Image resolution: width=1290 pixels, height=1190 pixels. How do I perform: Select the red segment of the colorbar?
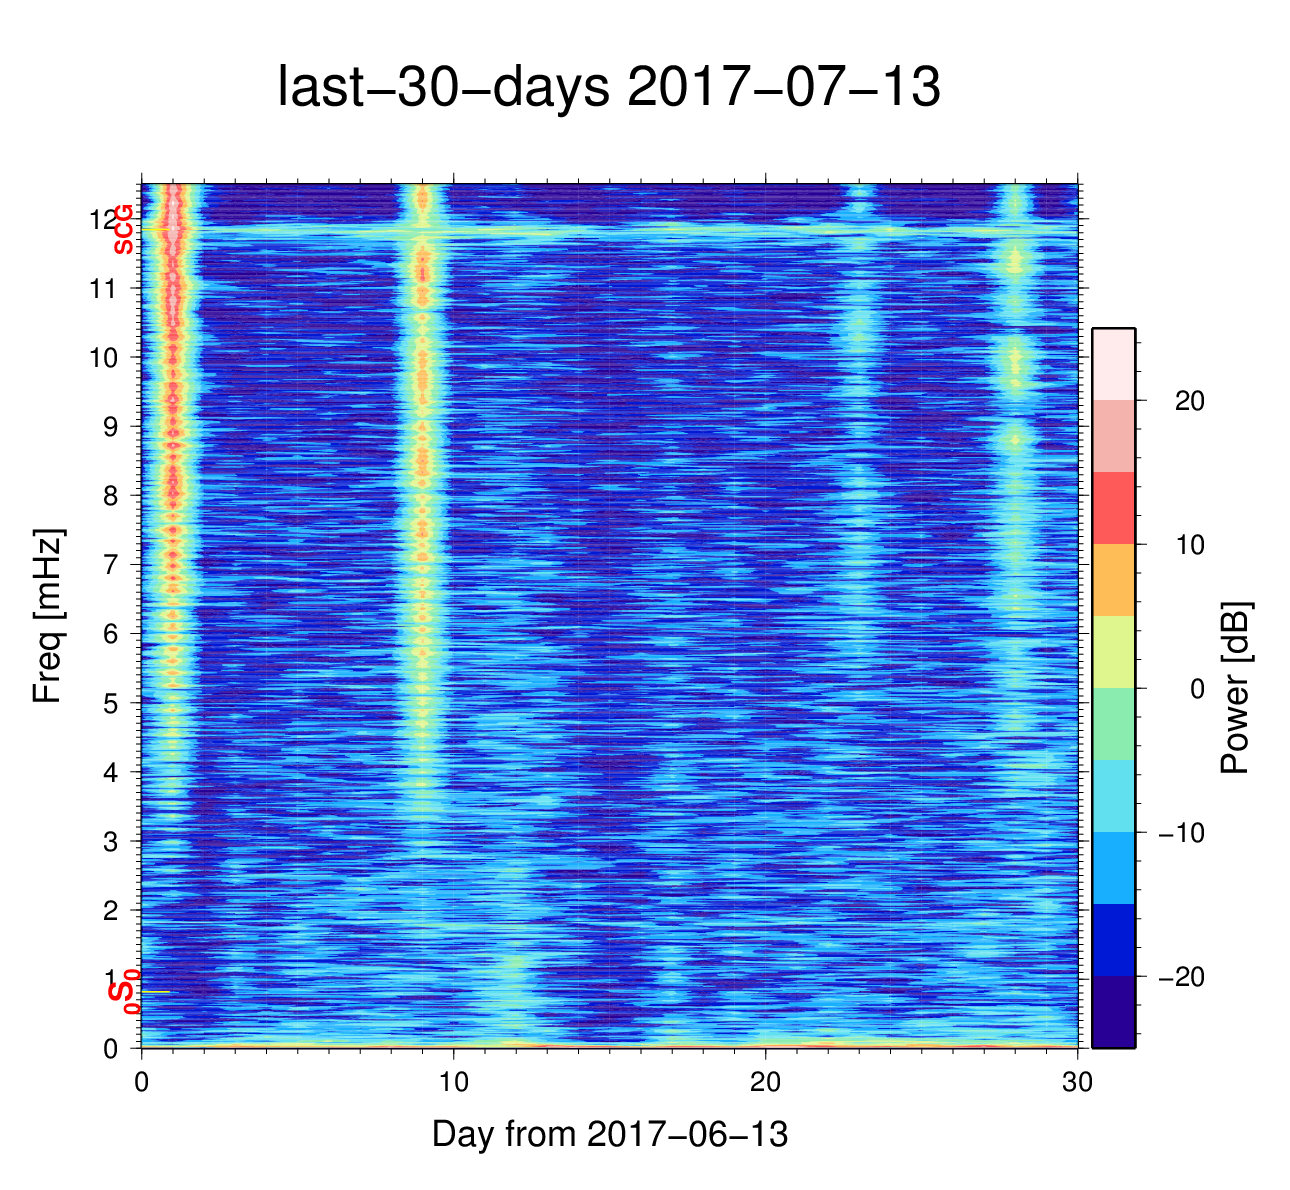click(1113, 508)
